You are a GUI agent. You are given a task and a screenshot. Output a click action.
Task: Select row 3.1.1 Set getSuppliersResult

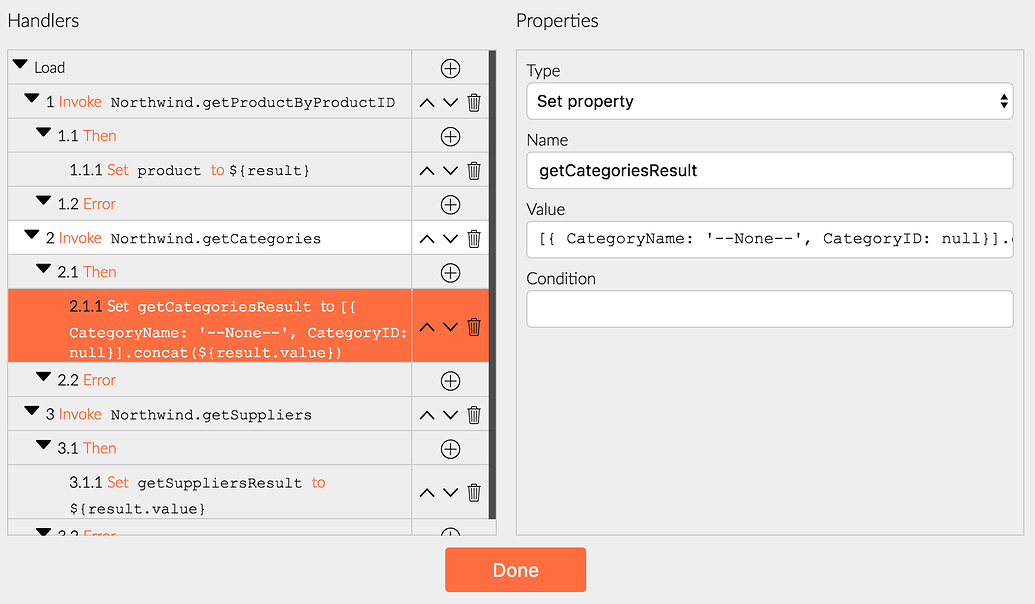click(210, 492)
